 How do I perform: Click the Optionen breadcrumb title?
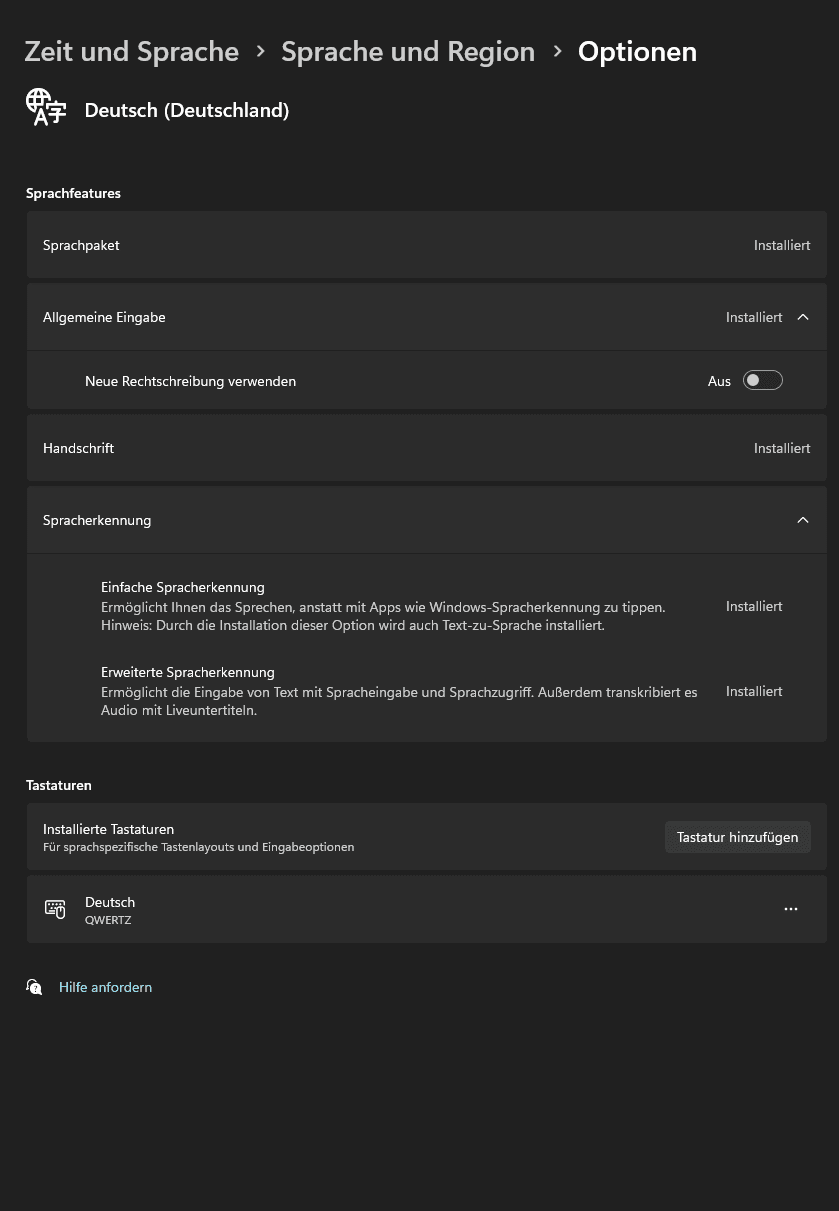click(637, 51)
